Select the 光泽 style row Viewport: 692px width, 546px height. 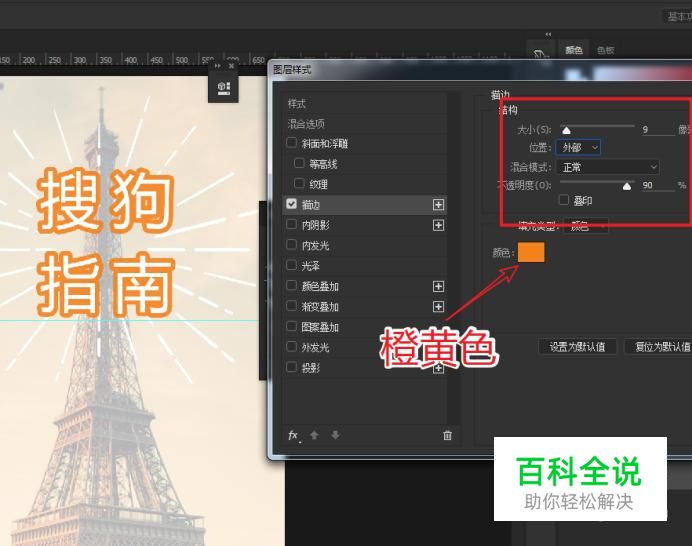[365, 266]
